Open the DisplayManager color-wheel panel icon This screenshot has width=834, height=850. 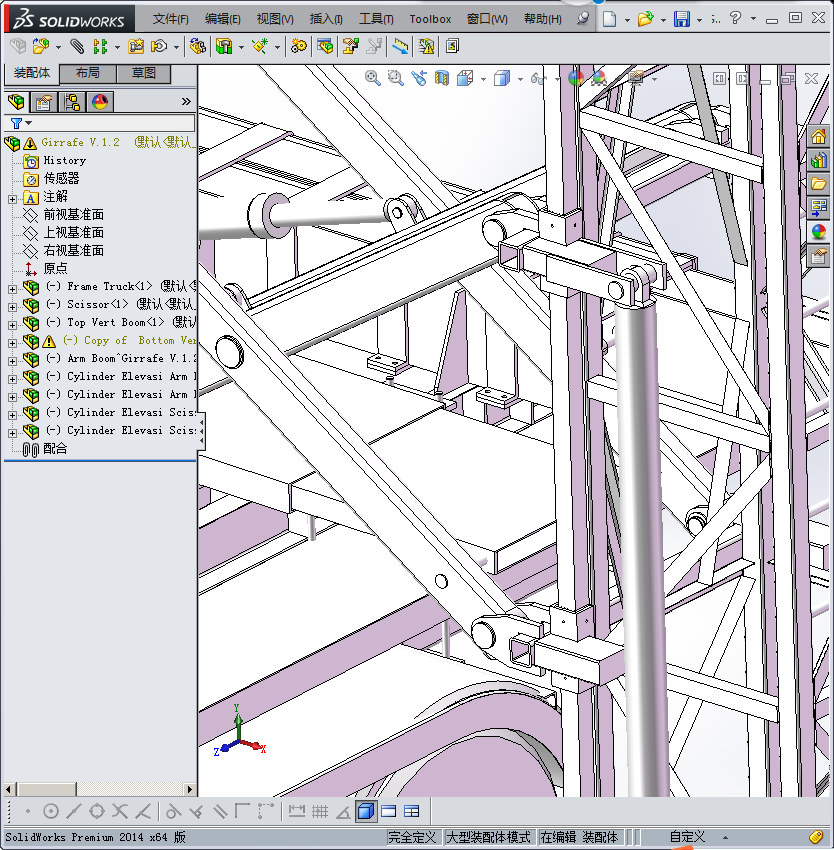point(99,101)
